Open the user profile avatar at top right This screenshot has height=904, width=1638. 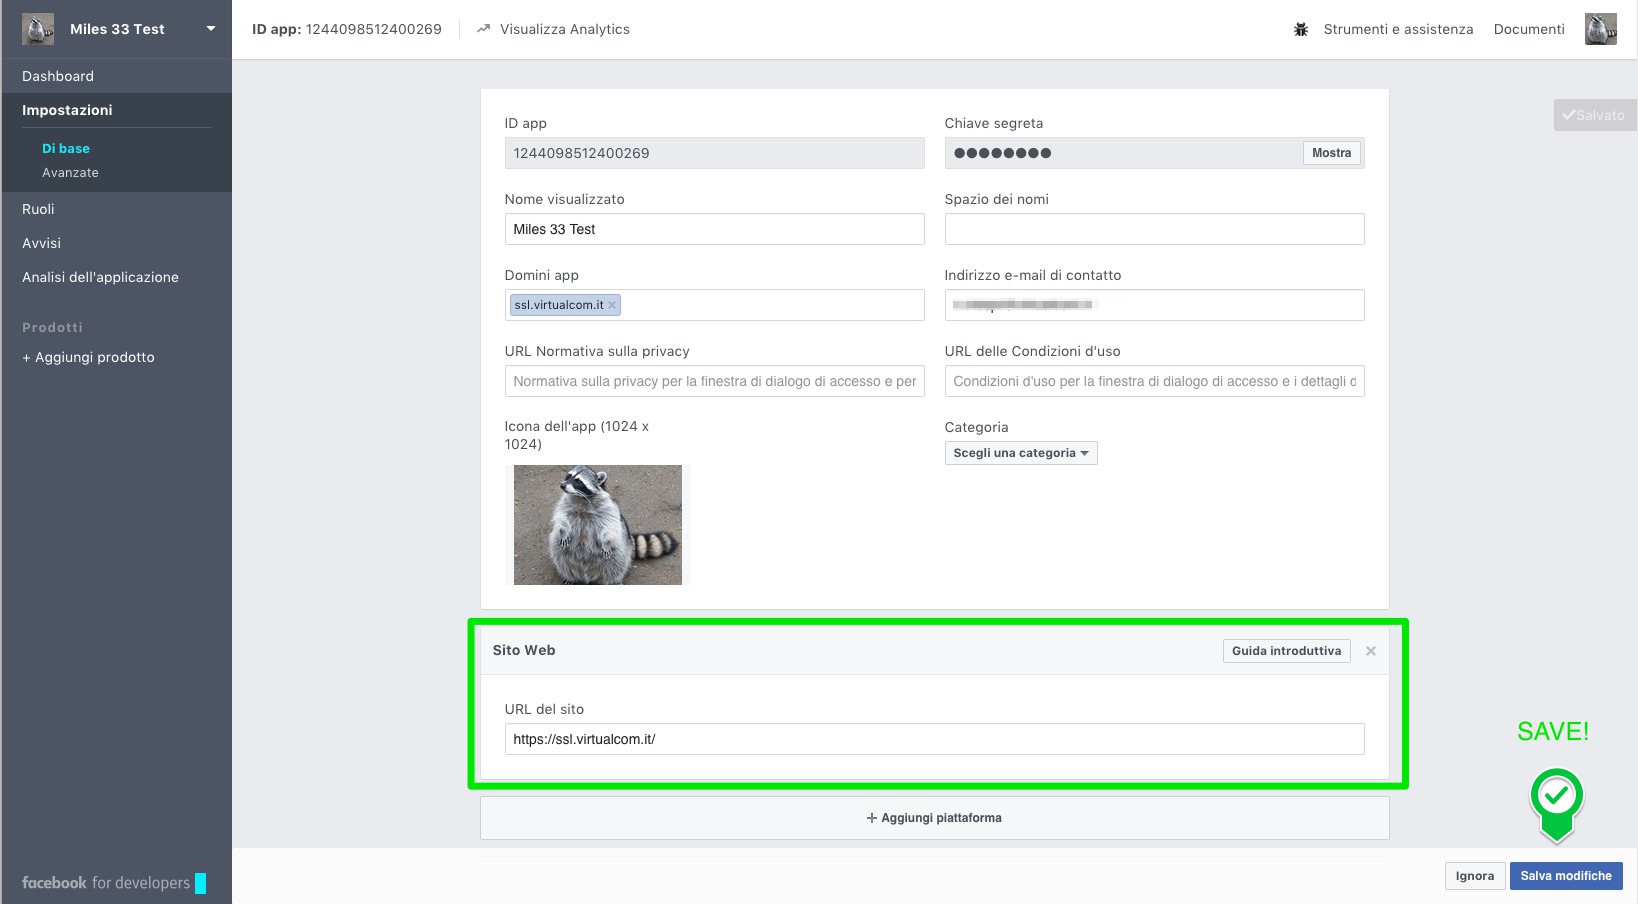point(1600,29)
